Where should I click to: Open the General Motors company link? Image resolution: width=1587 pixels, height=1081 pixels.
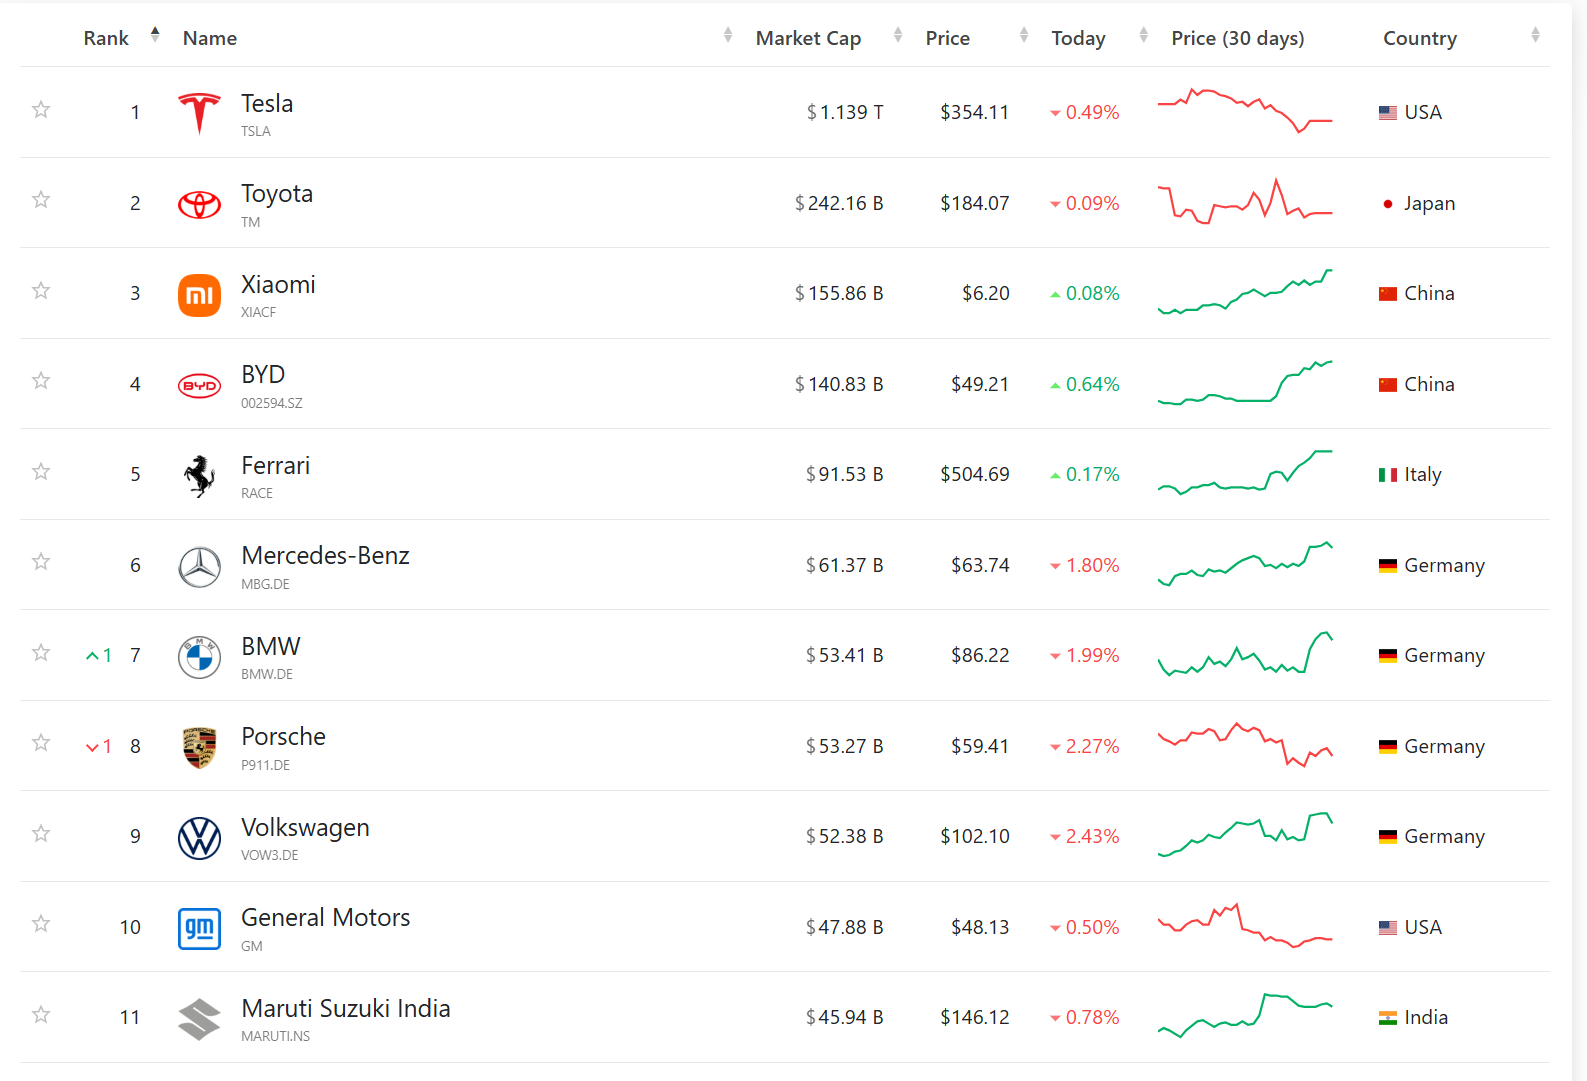point(326,917)
